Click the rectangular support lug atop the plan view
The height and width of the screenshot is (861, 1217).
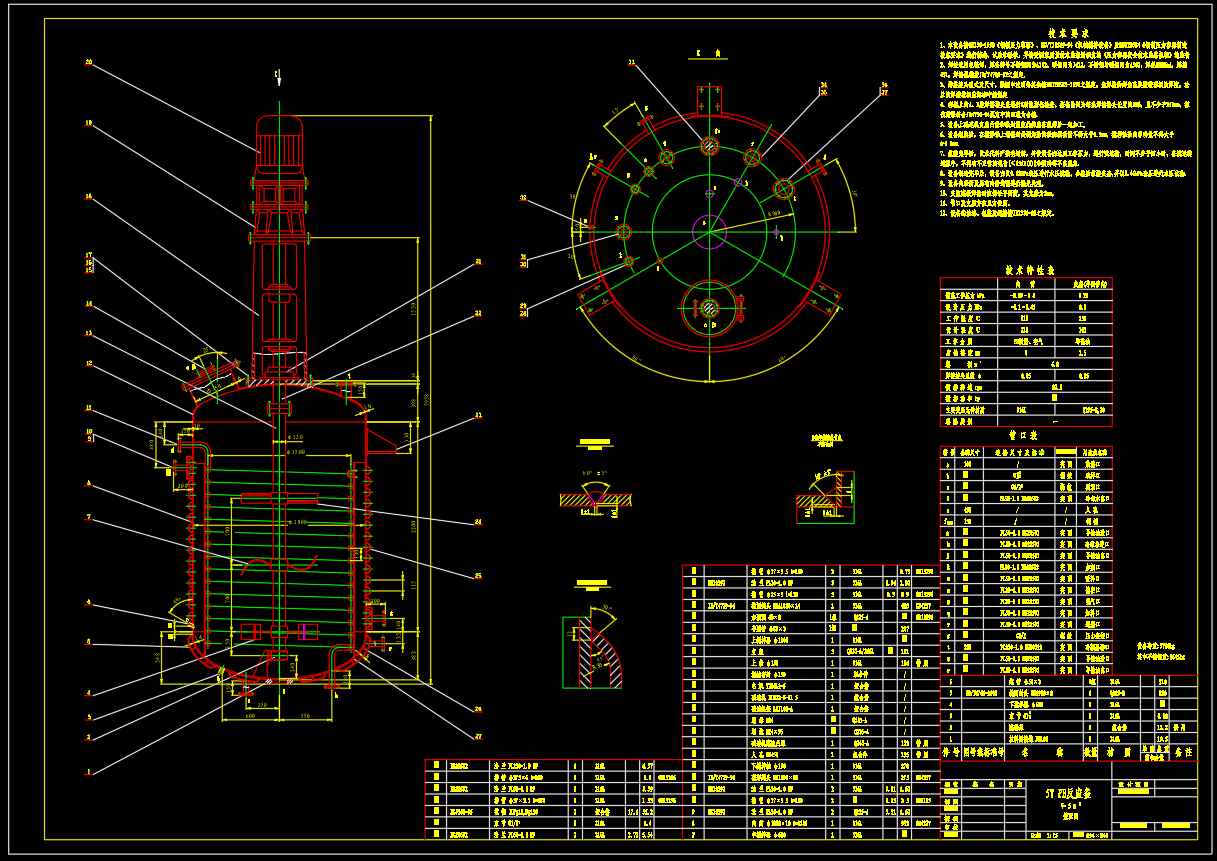[x=709, y=100]
